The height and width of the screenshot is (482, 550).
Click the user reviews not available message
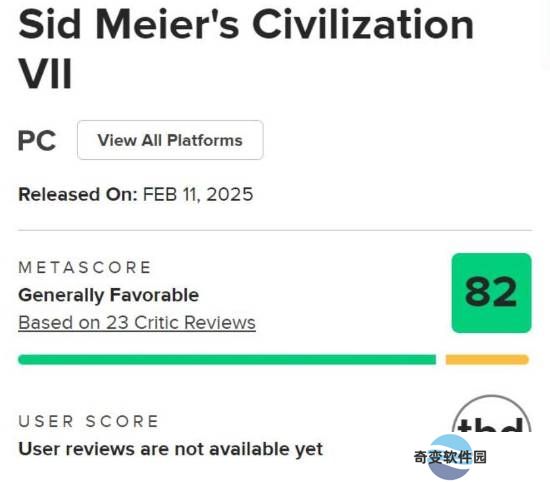tap(170, 449)
